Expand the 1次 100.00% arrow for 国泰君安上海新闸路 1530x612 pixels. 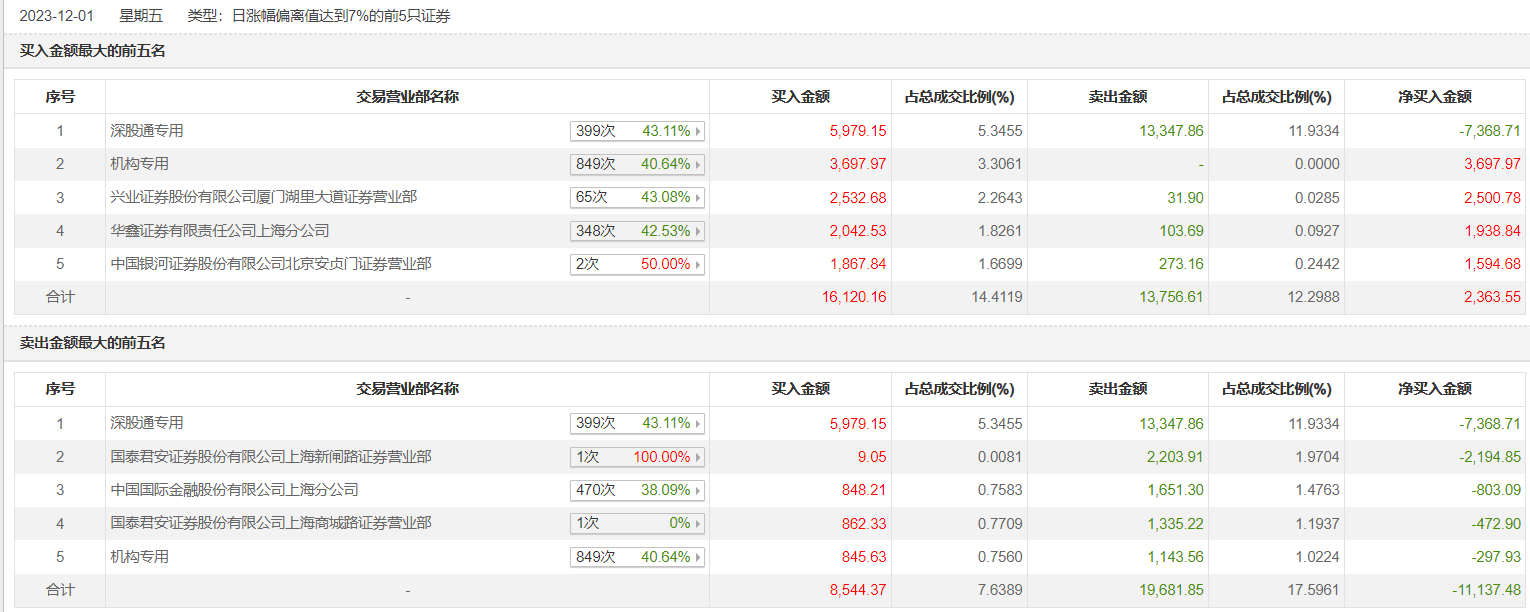click(697, 457)
